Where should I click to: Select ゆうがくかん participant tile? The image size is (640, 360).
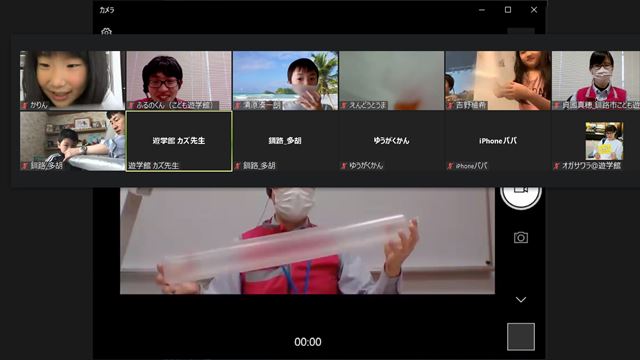392,141
